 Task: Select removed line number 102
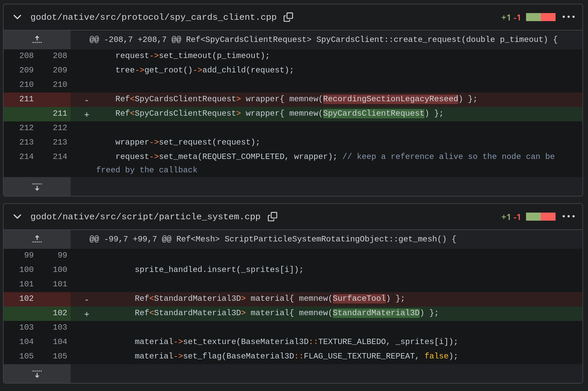click(26, 298)
